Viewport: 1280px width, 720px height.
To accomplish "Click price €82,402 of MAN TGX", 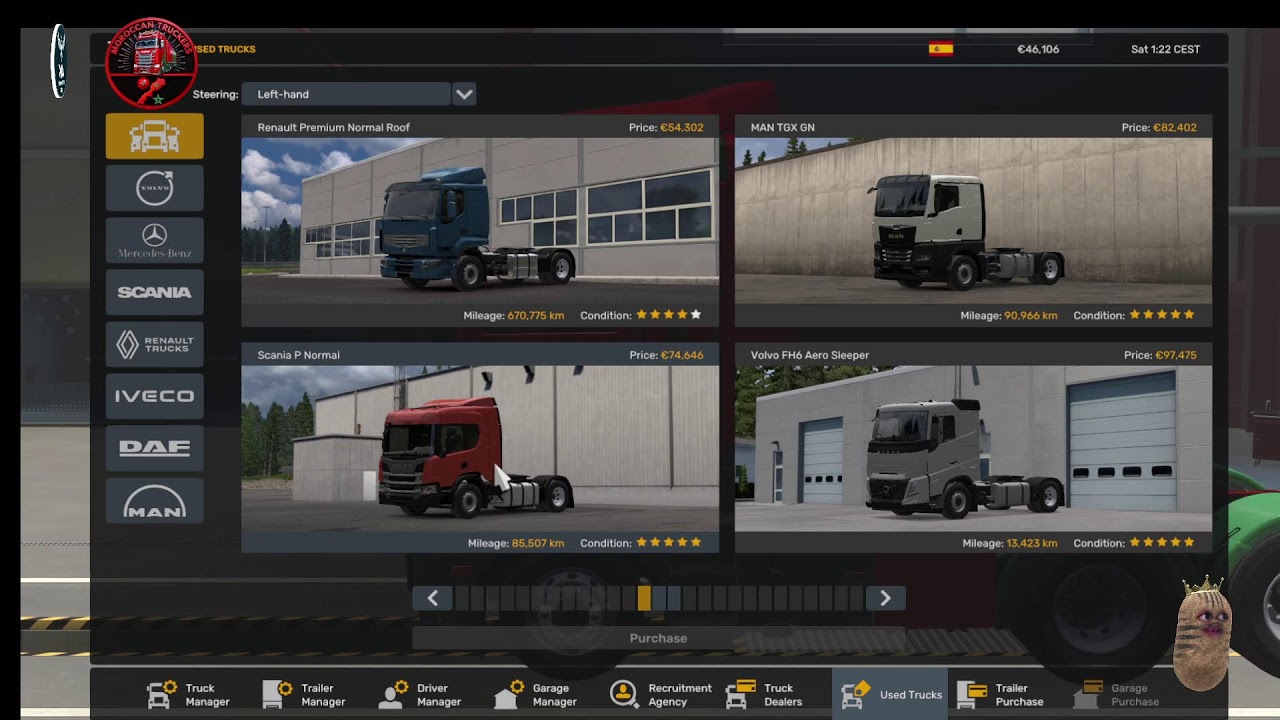I will [x=1175, y=127].
